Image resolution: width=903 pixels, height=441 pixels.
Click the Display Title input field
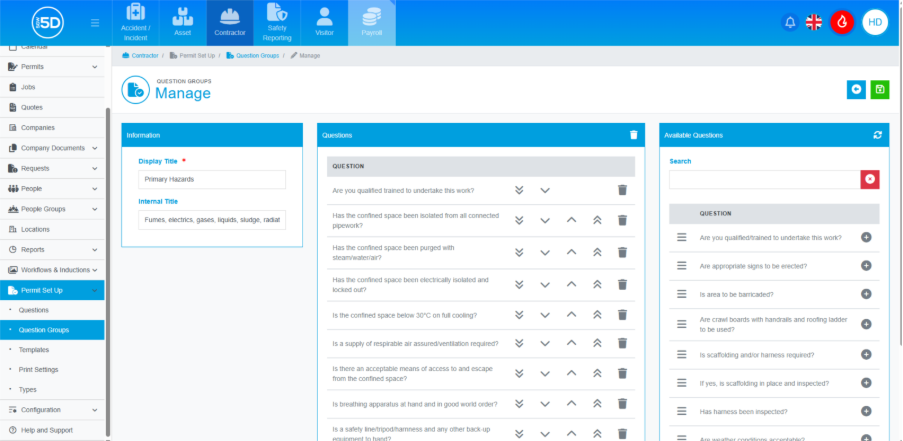pos(212,180)
